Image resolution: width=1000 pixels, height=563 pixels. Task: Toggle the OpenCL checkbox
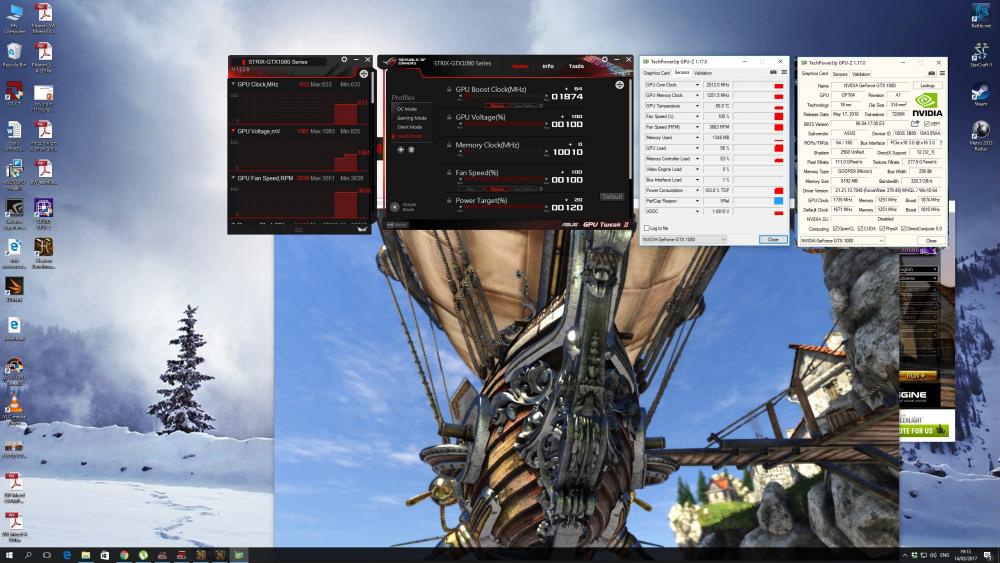[x=835, y=228]
